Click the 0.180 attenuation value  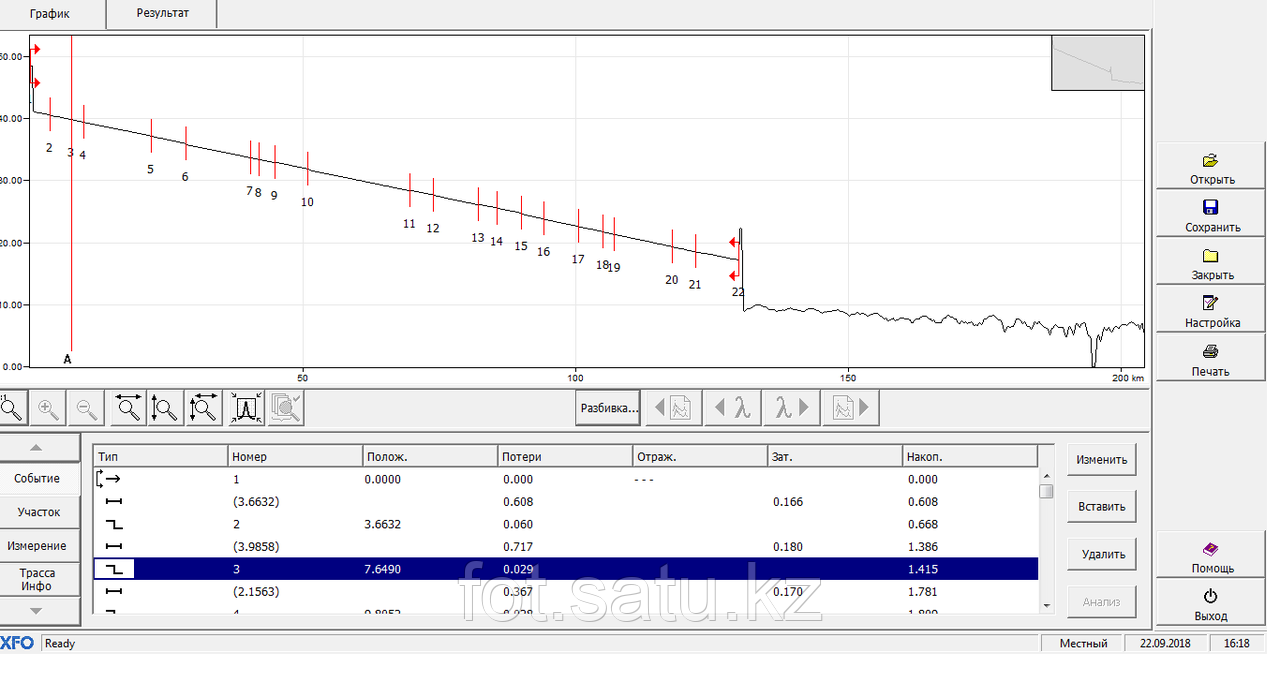788,547
